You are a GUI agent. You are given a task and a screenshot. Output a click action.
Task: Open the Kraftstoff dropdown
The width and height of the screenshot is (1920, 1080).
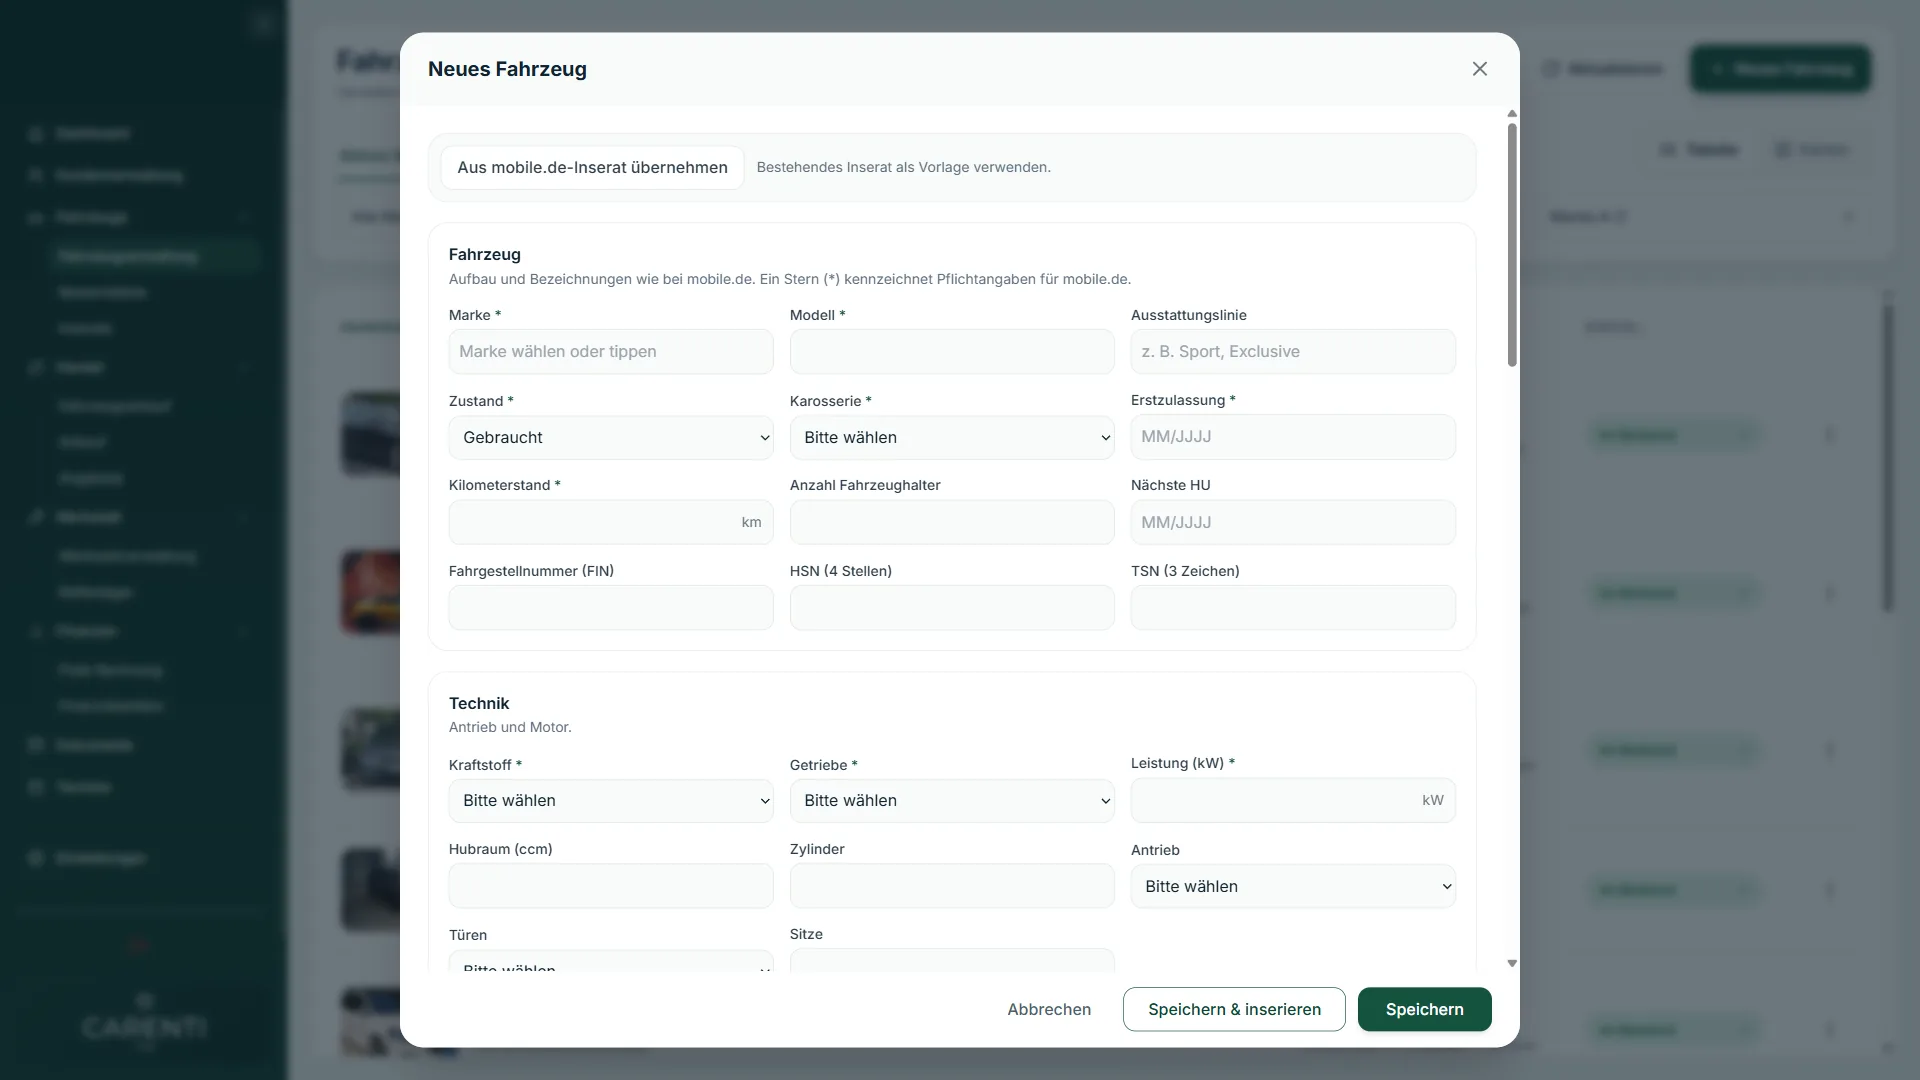coord(611,801)
